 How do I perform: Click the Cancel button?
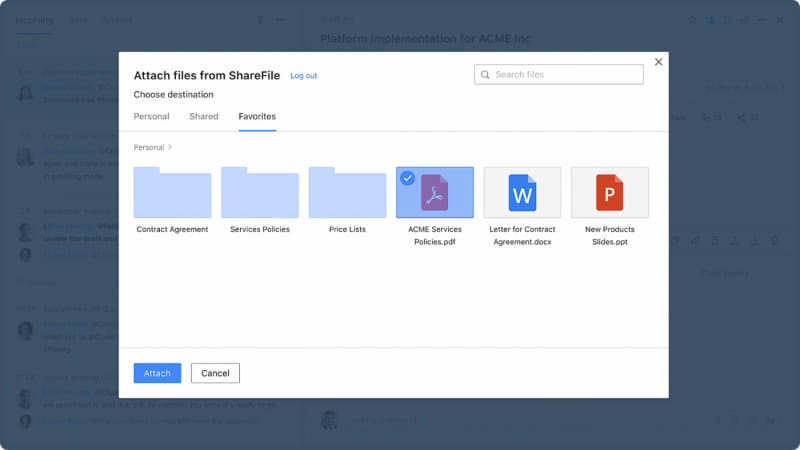[x=215, y=373]
